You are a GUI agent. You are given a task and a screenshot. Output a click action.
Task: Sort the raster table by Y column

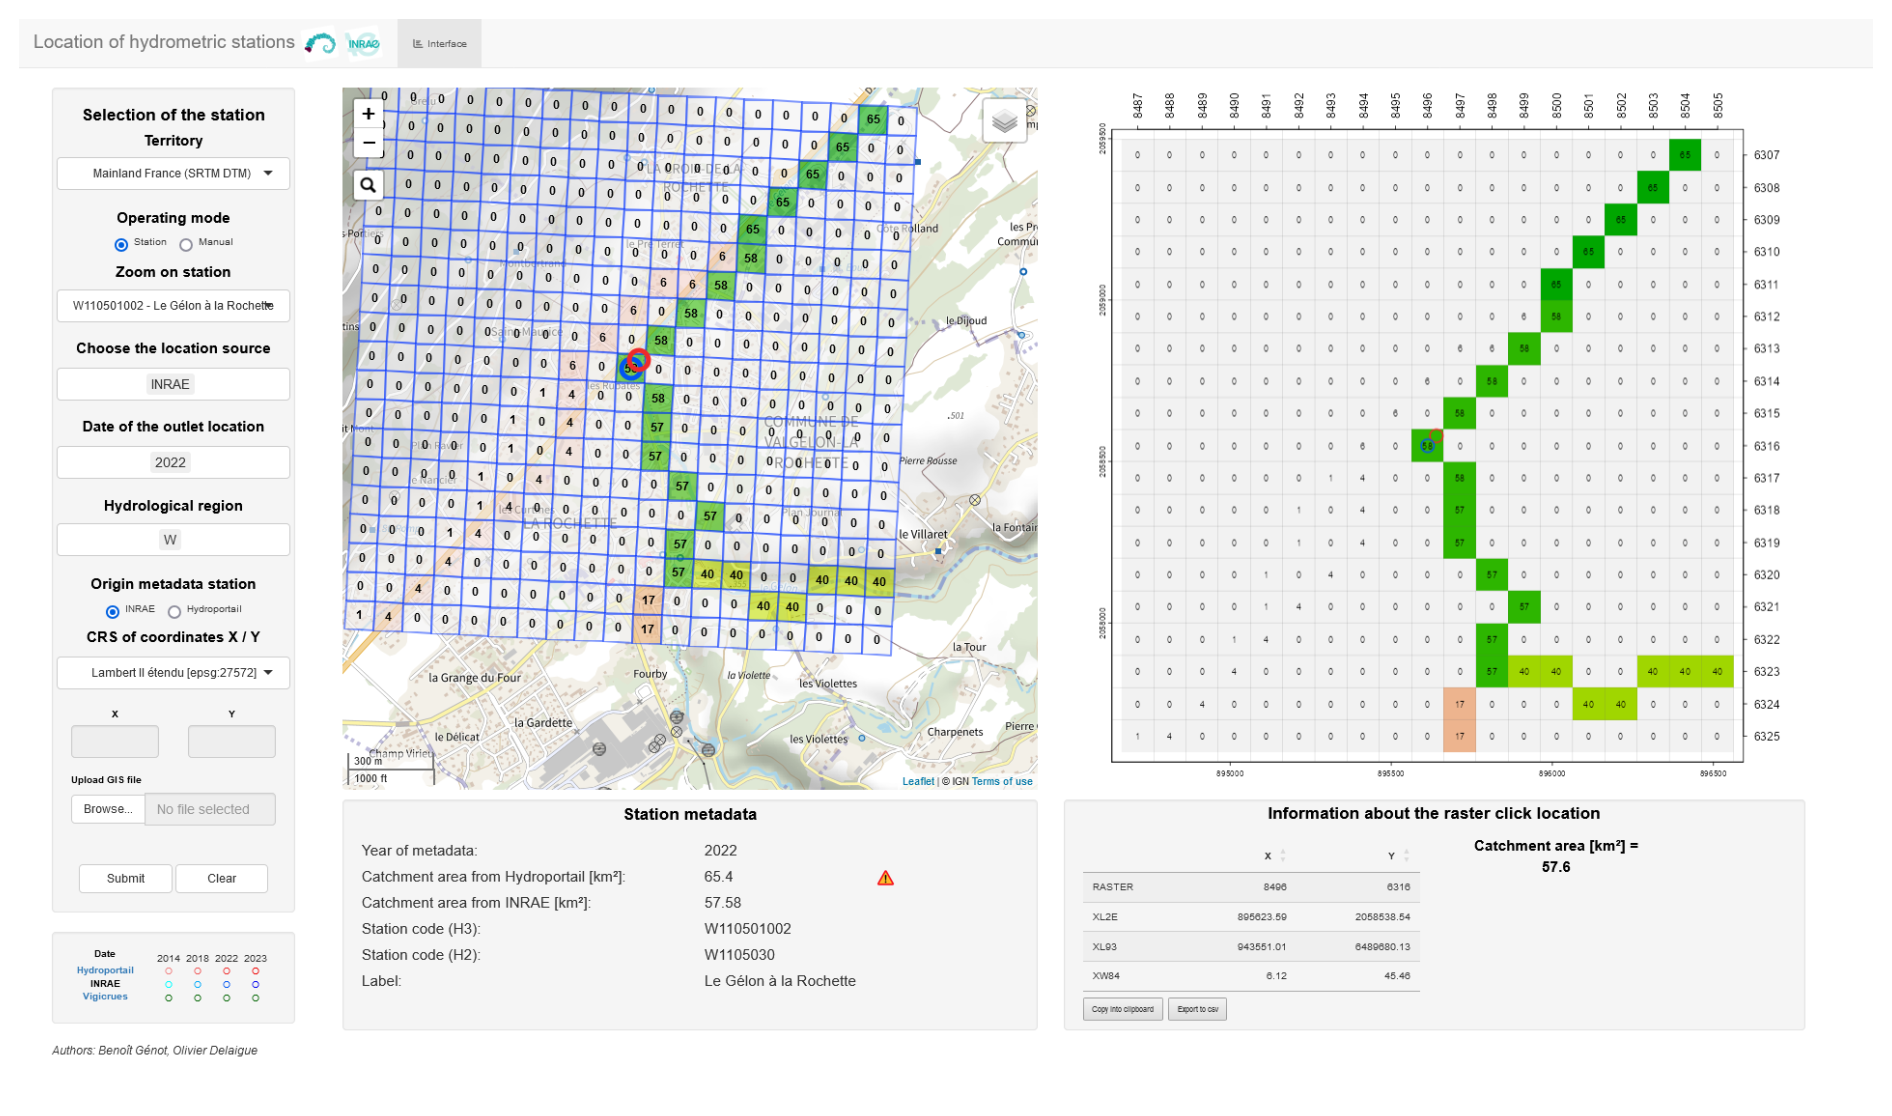1405,856
